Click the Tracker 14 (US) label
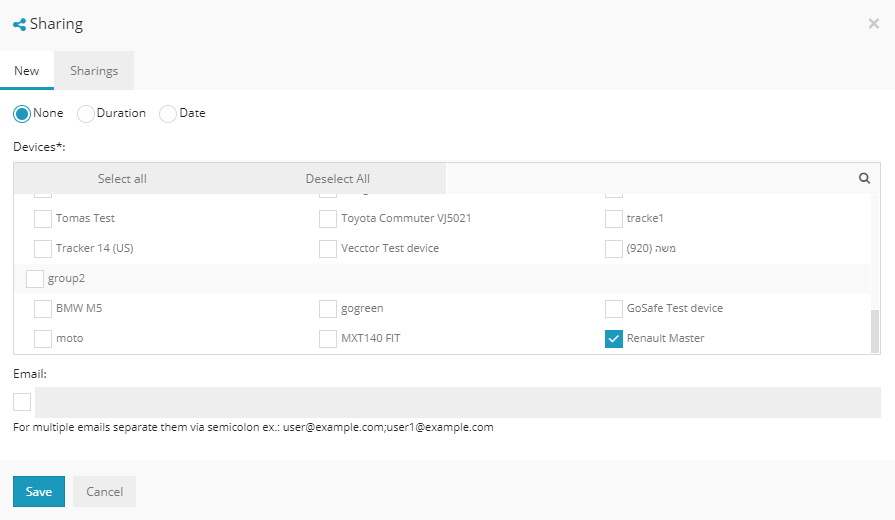 (95, 248)
